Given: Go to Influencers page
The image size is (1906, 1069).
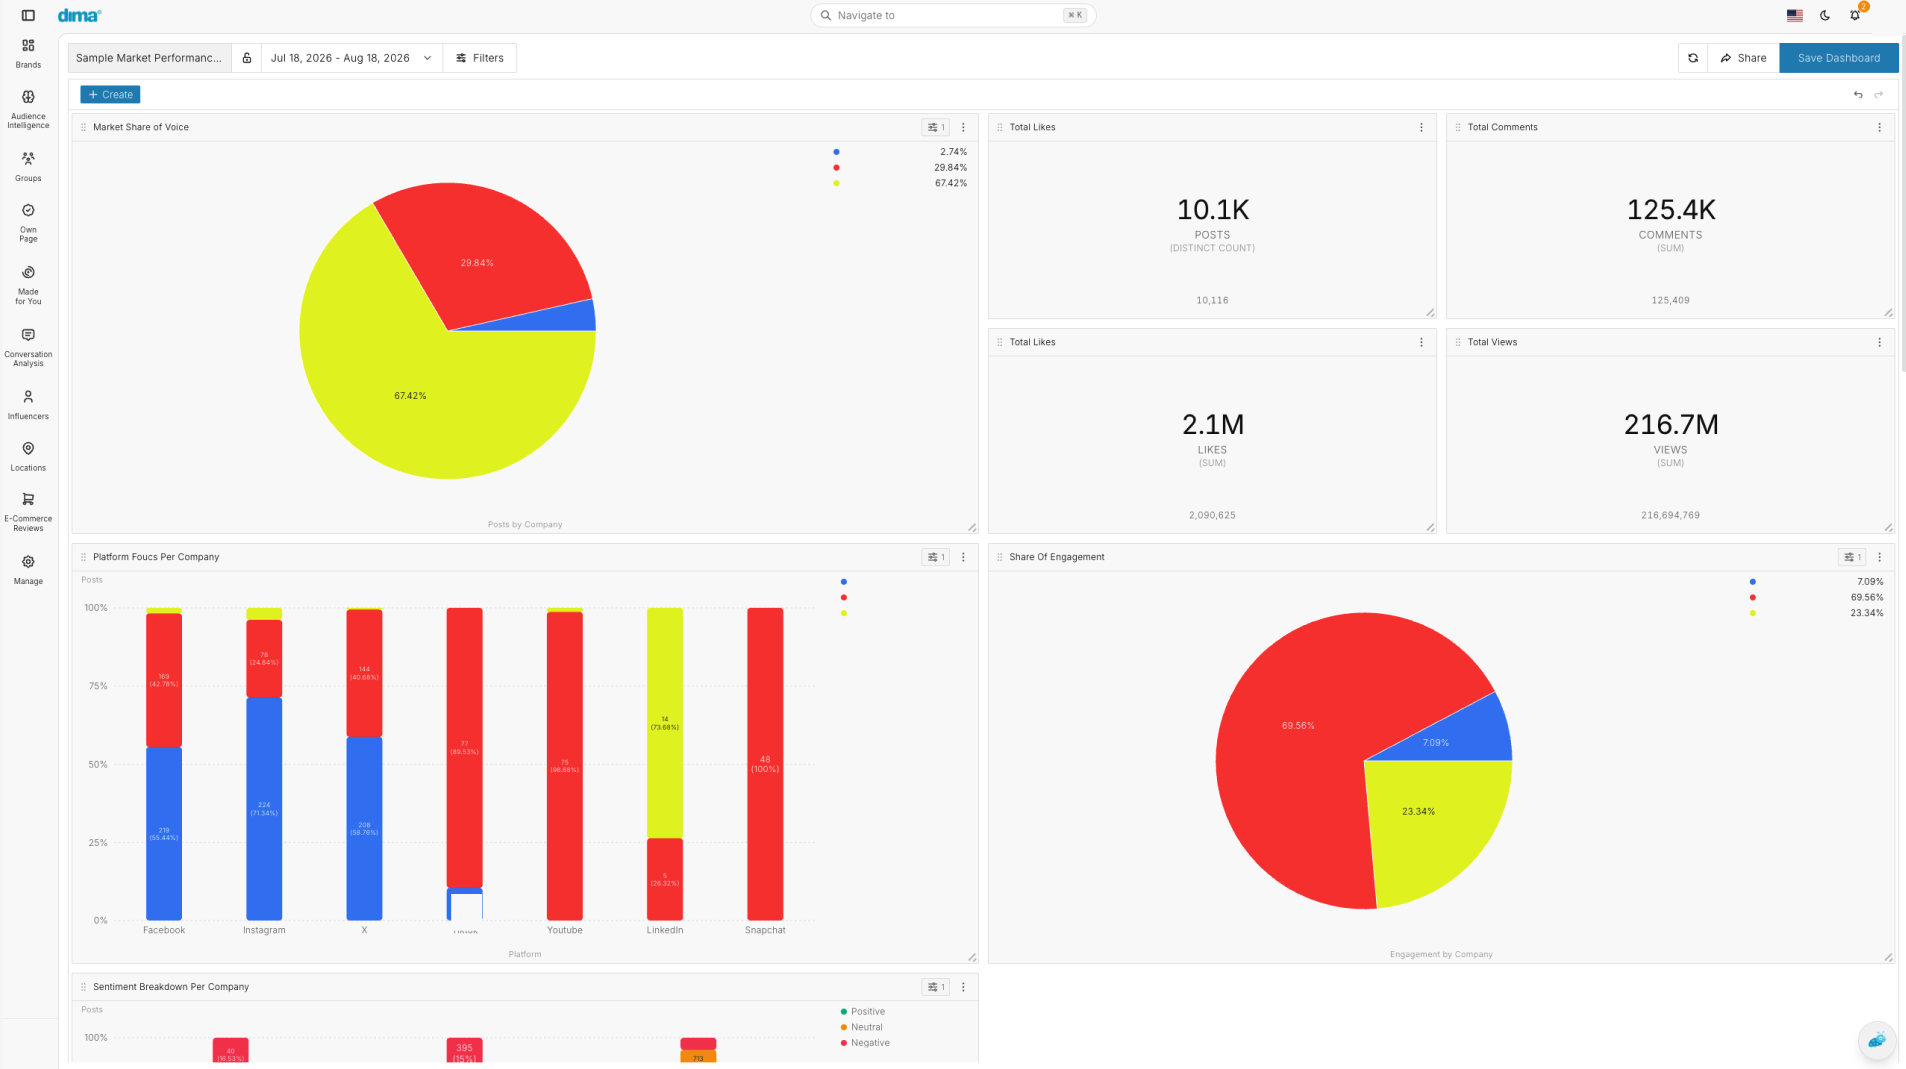Looking at the screenshot, I should click(28, 405).
